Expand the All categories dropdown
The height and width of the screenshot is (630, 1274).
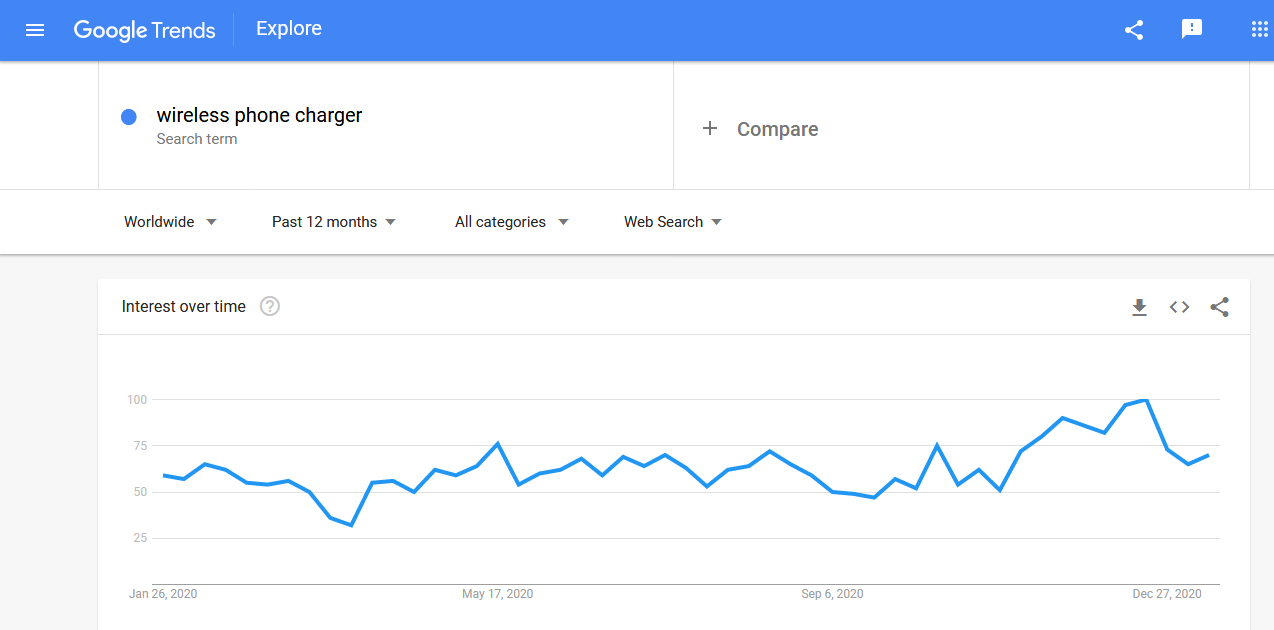tap(511, 222)
